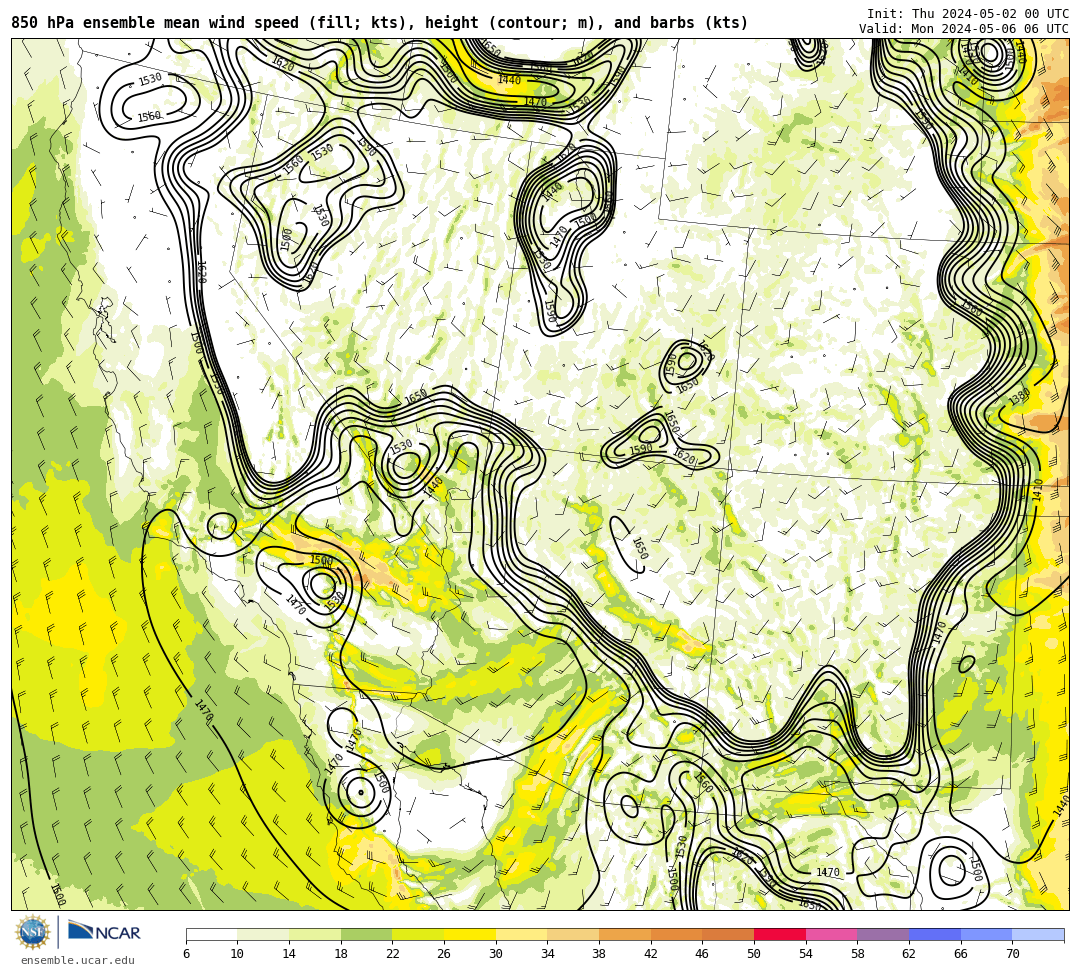Click the colorbar tick label 42
Screen dimensions: 1080x973
651,954
